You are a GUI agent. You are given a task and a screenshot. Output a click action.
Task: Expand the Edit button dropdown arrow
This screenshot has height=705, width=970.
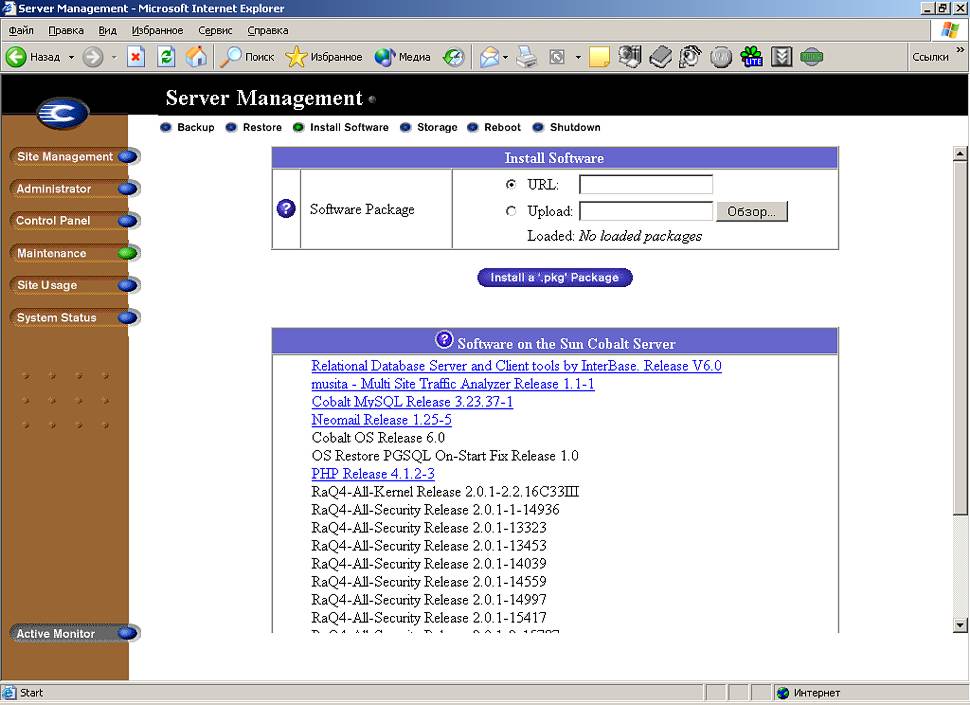578,57
